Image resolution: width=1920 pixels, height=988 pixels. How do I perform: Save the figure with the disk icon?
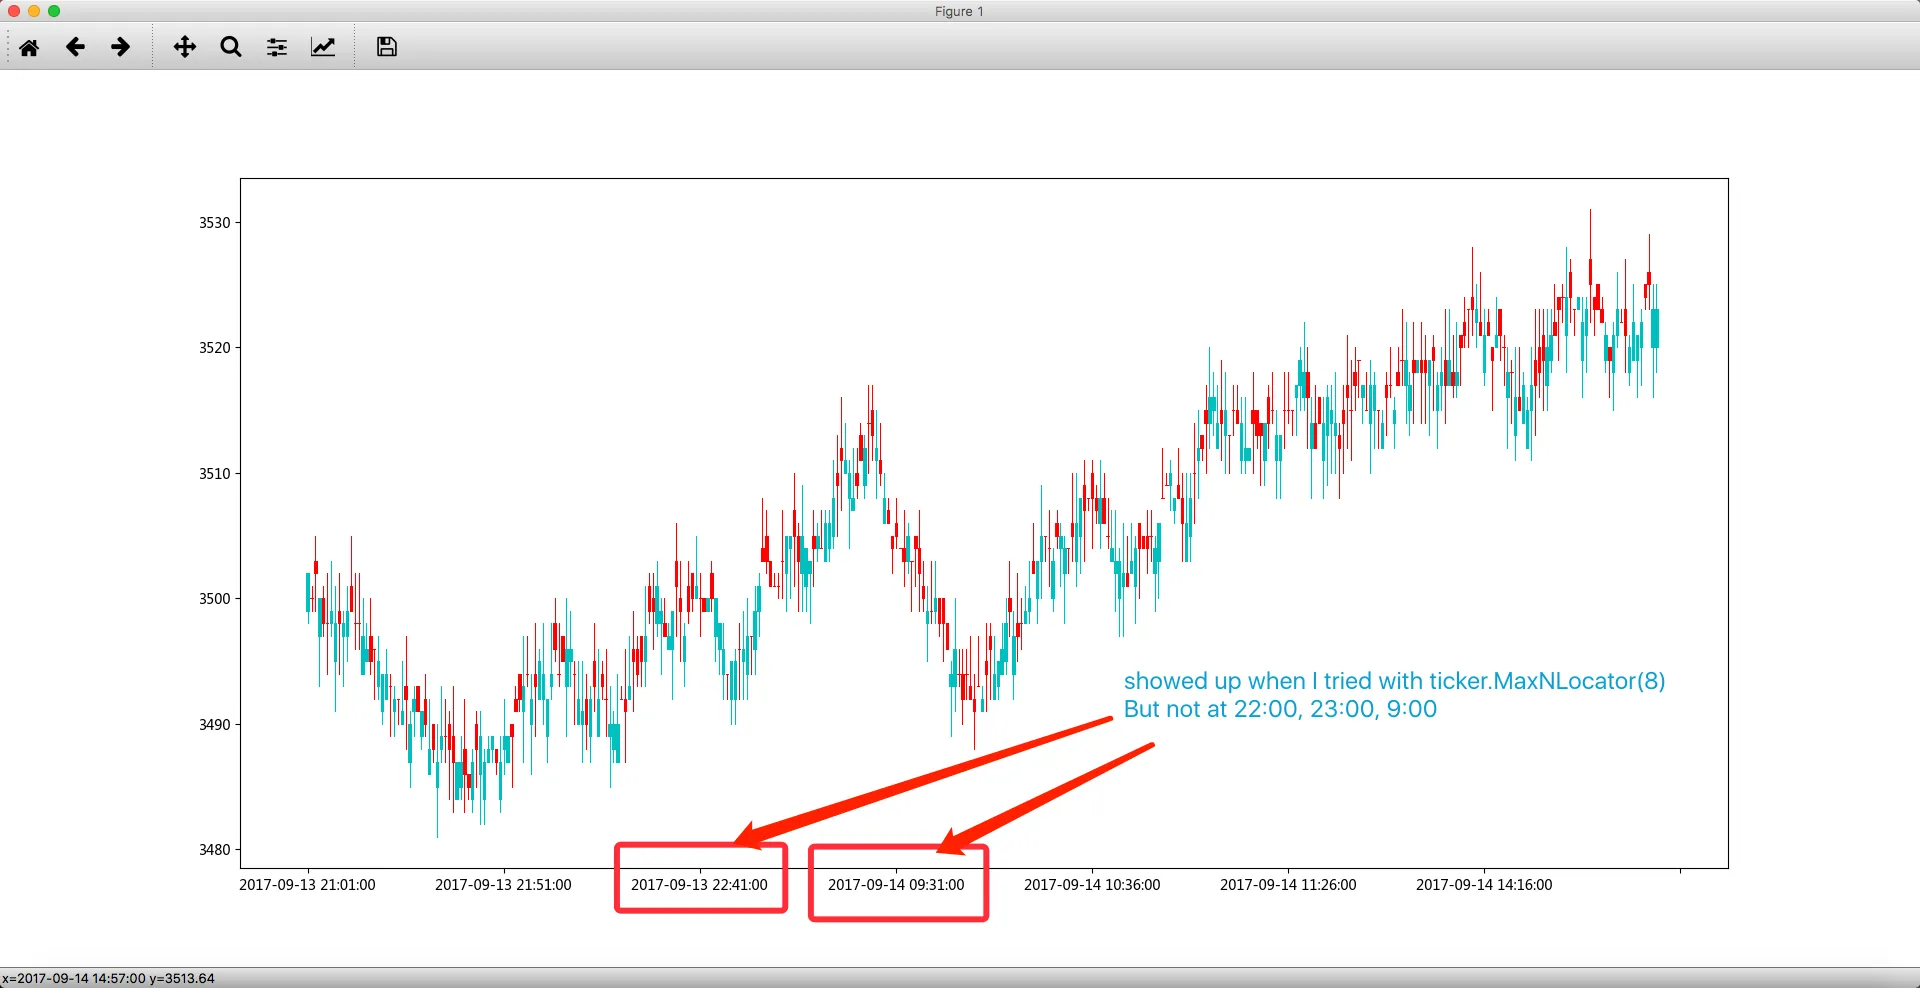(x=387, y=47)
